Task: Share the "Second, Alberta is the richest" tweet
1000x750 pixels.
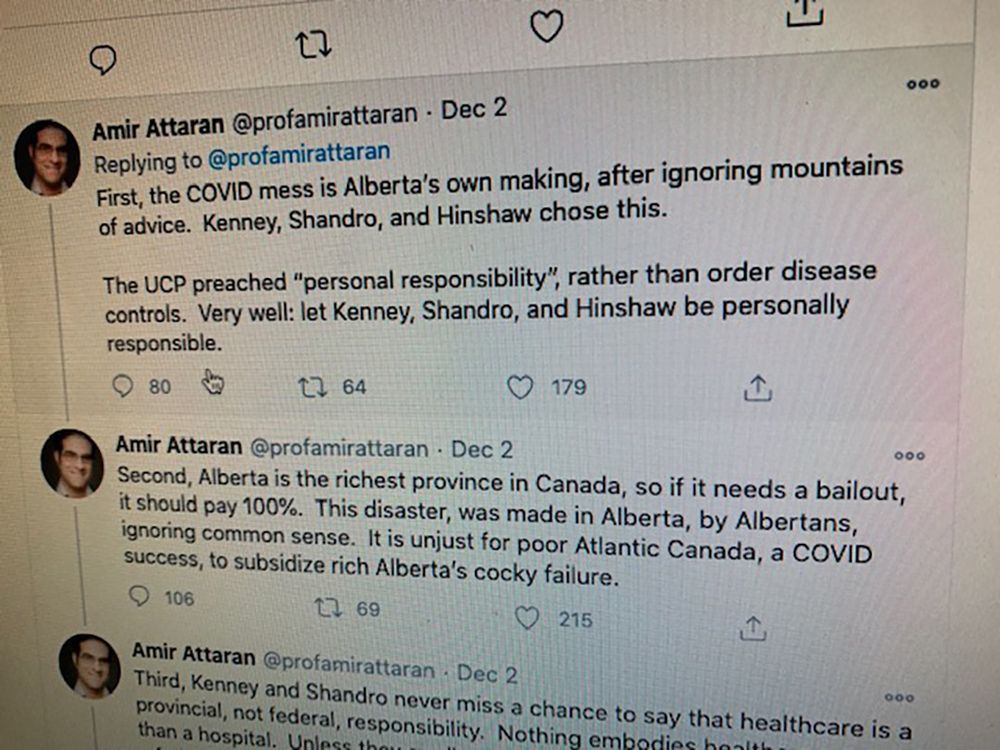Action: 752,628
